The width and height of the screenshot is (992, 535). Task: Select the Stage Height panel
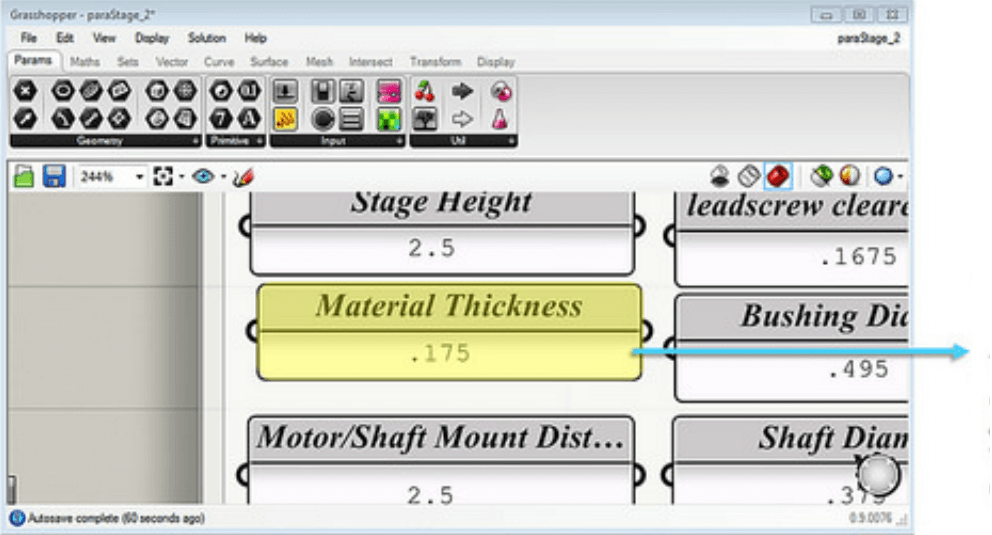pos(442,233)
